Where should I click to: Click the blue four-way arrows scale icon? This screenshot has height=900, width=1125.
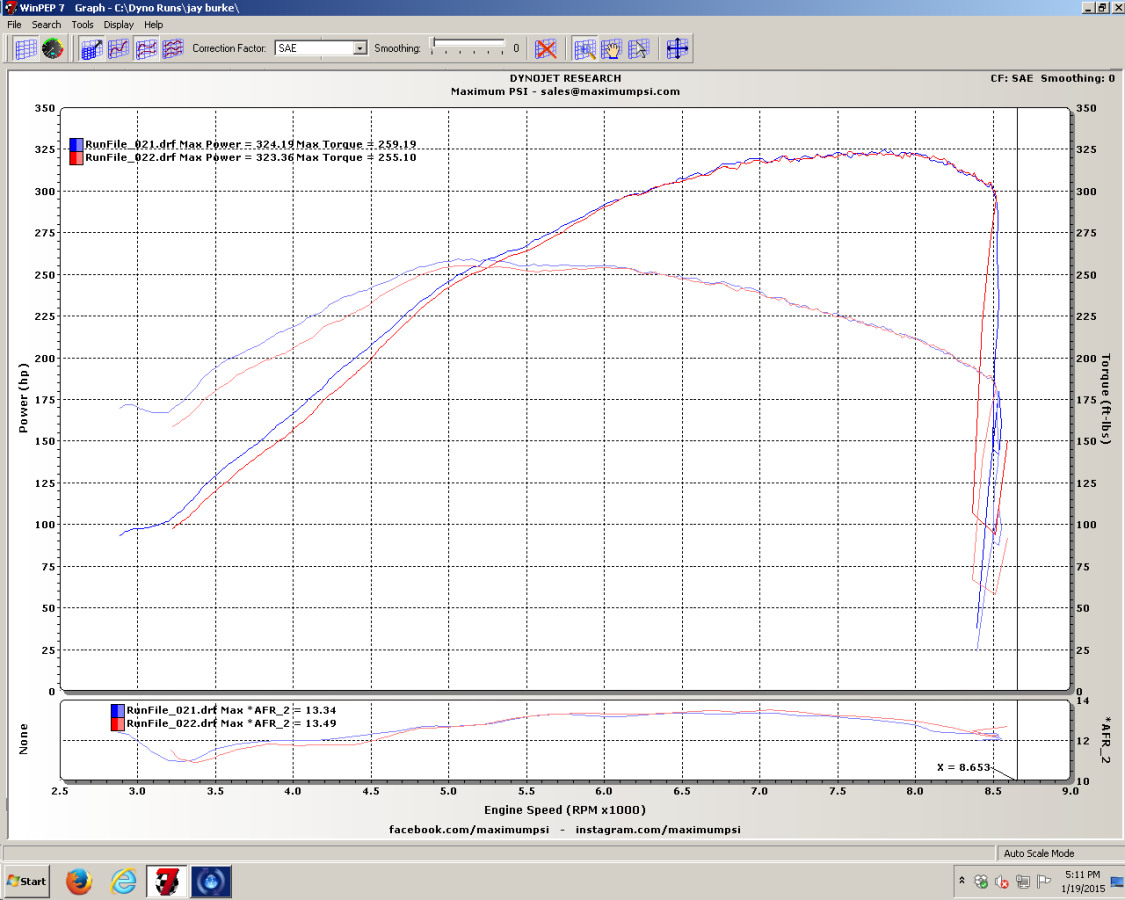pyautogui.click(x=677, y=49)
